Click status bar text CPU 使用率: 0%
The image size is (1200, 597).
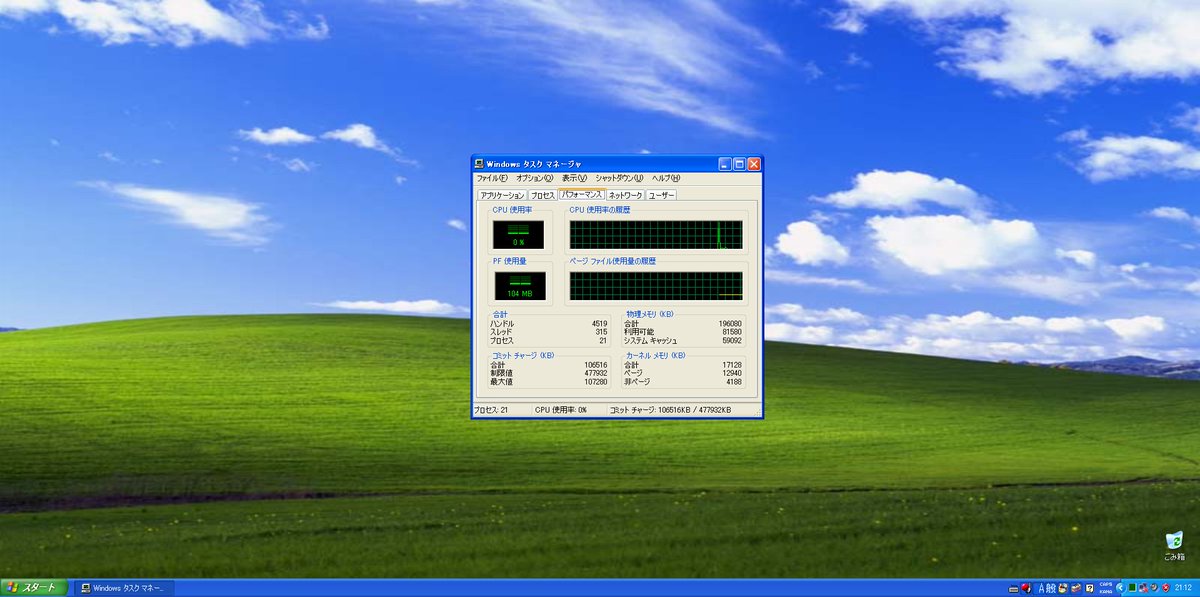[x=561, y=410]
